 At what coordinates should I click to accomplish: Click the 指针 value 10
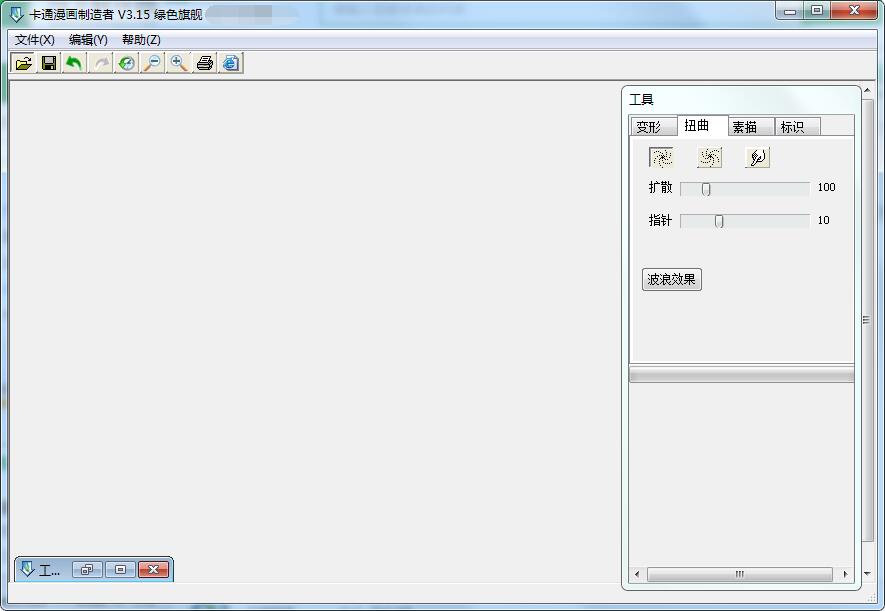pyautogui.click(x=823, y=221)
